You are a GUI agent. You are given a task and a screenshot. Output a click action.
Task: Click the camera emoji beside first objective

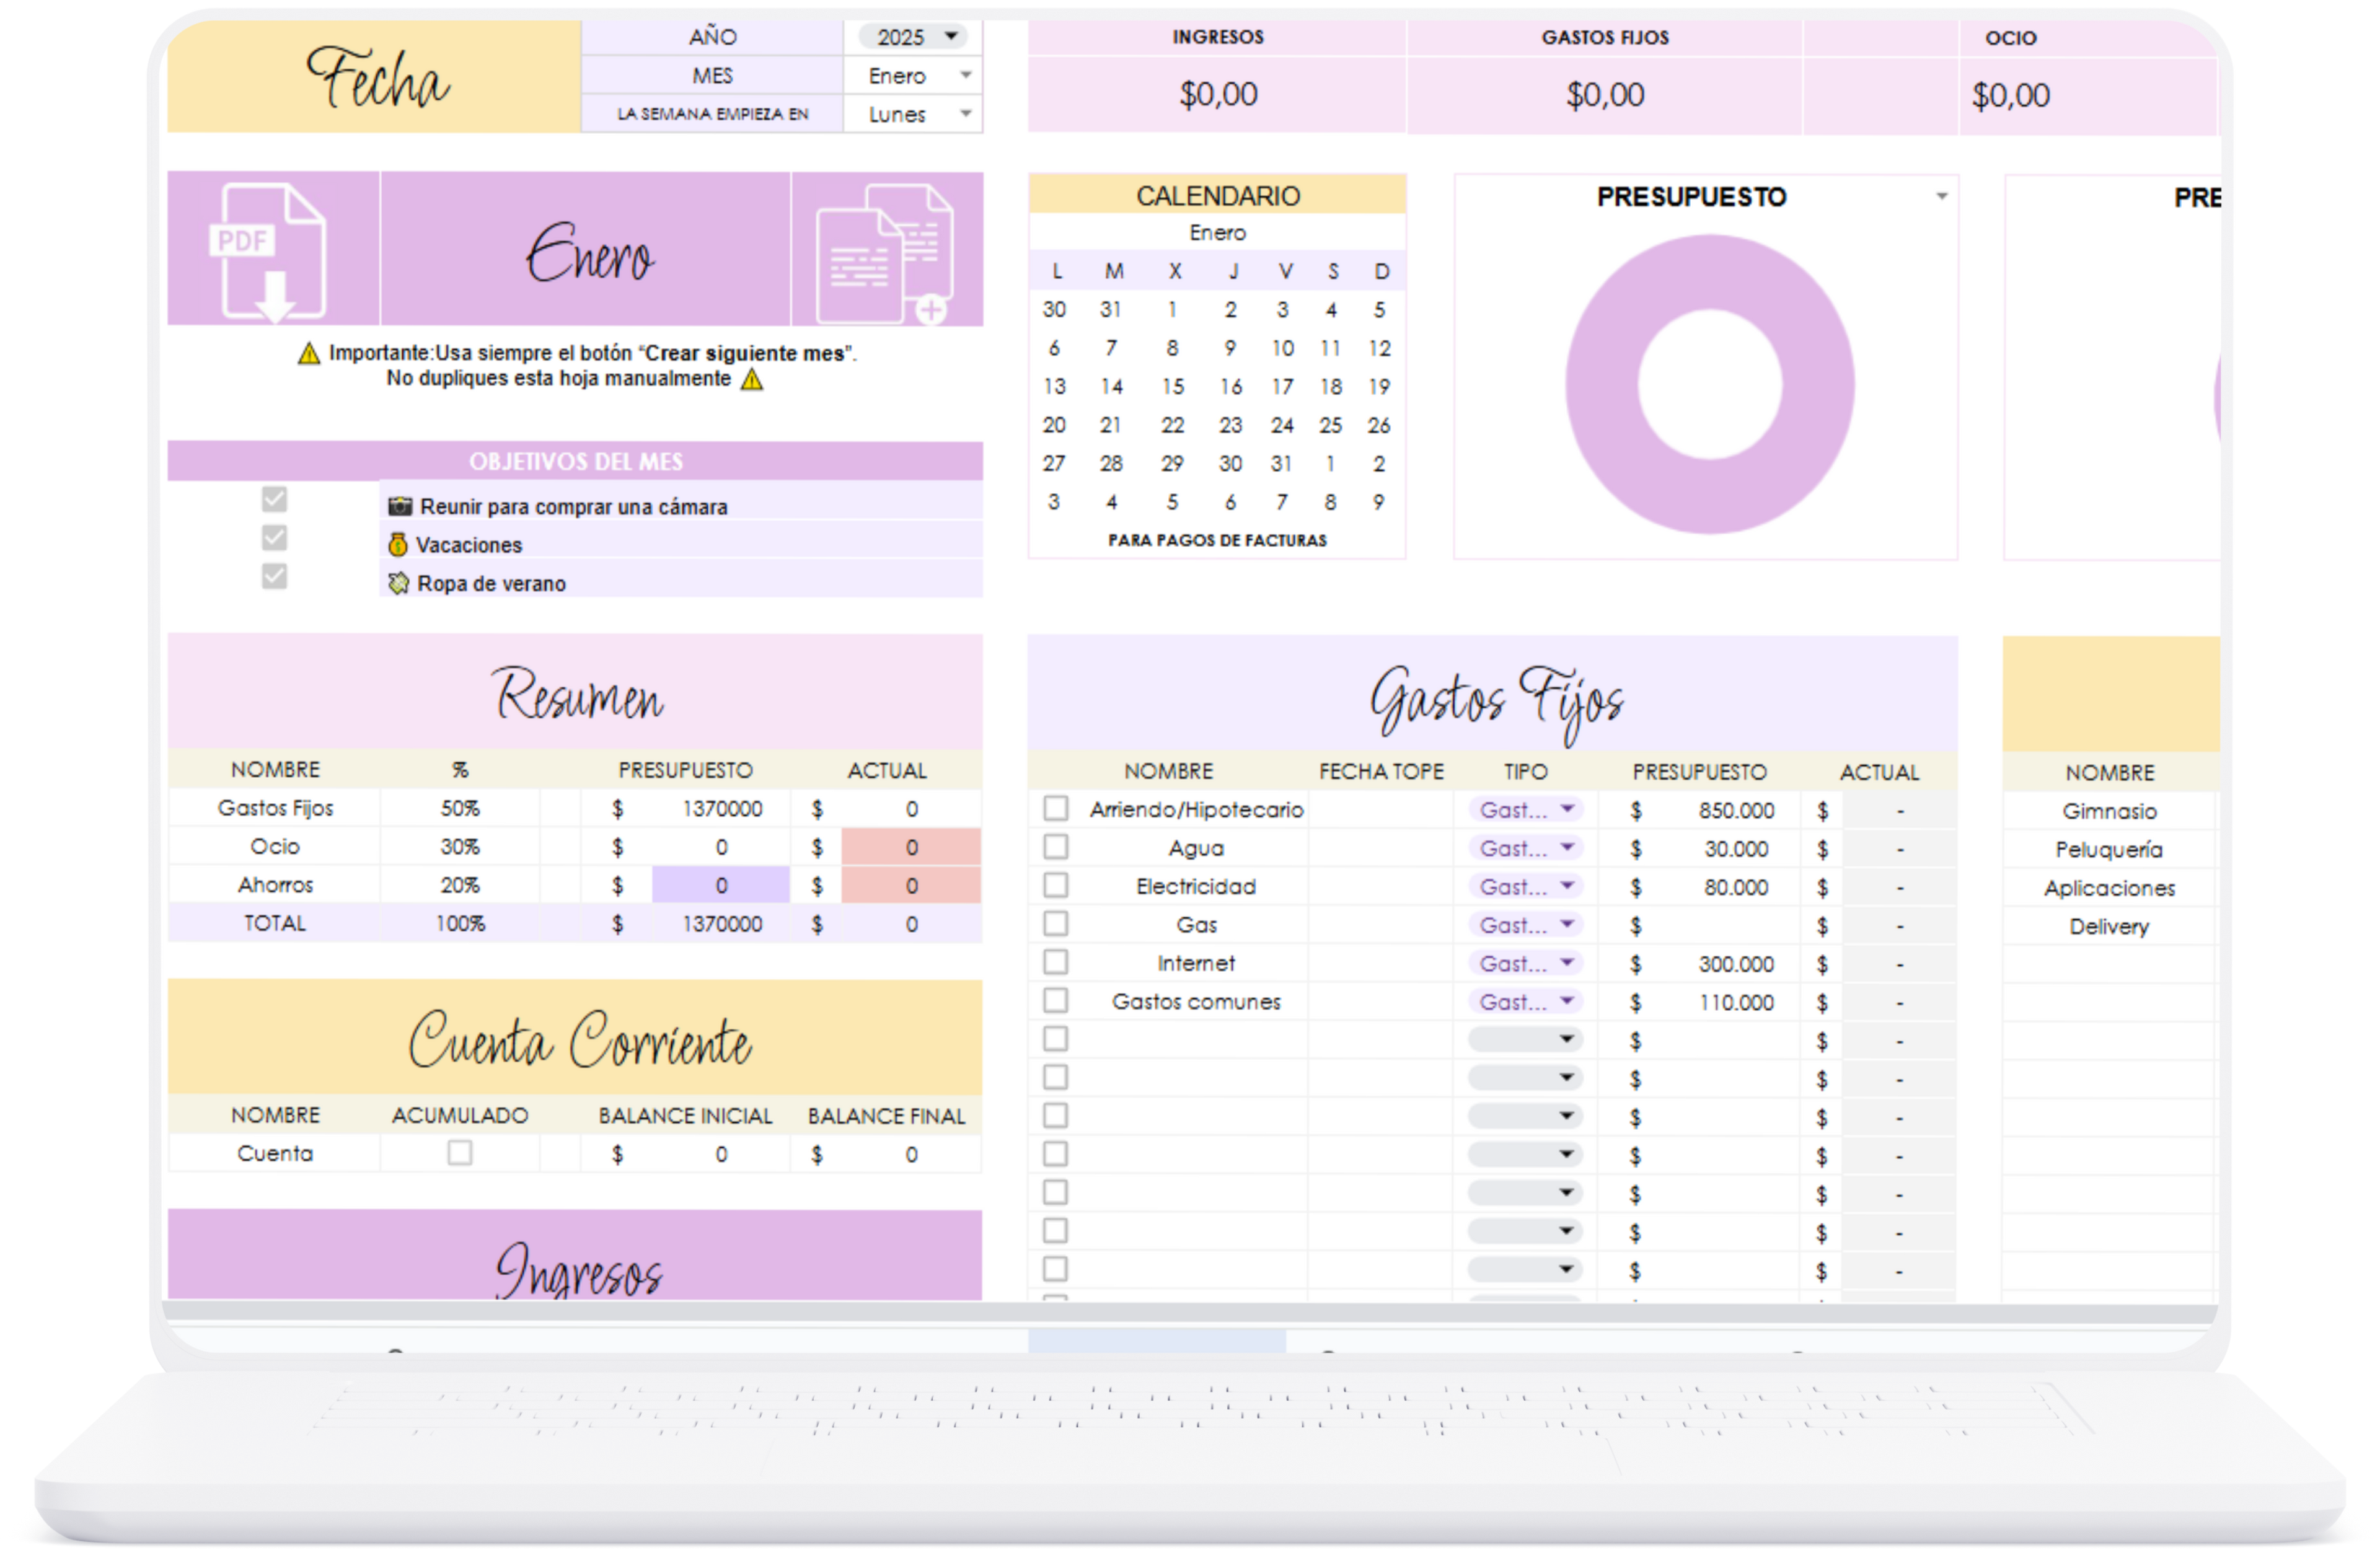coord(400,506)
